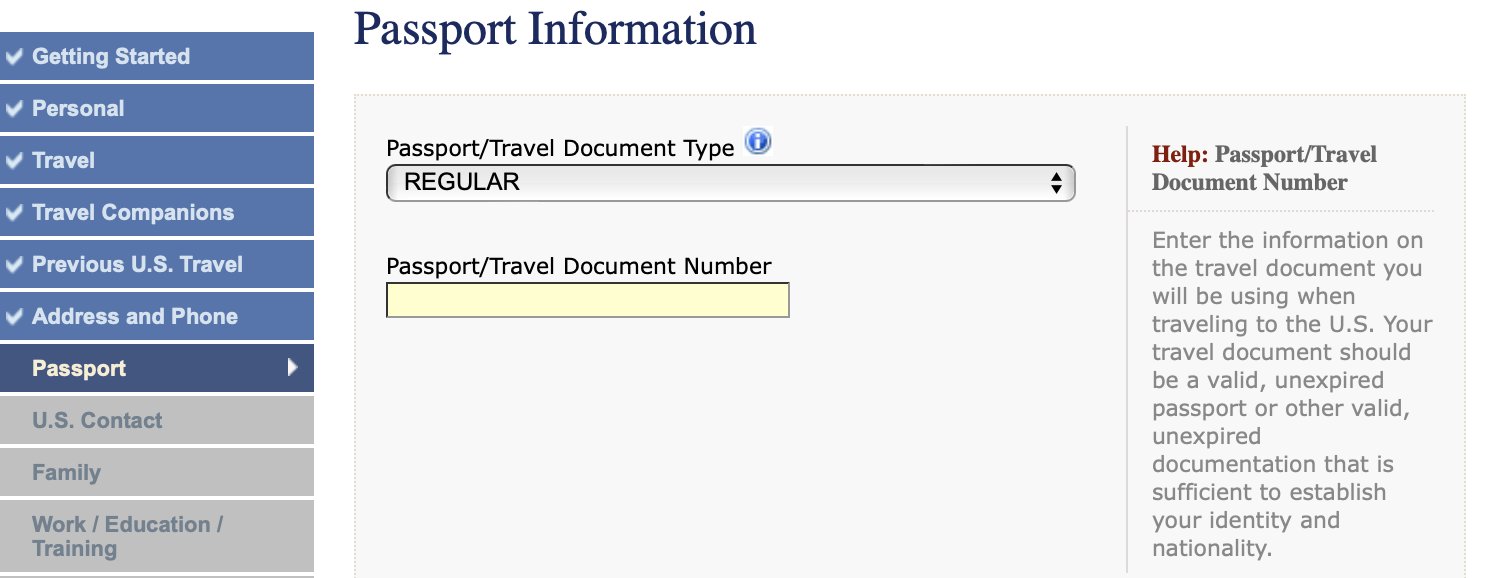Focus the Passport/Travel Document Number field
The image size is (1502, 578).
click(588, 300)
